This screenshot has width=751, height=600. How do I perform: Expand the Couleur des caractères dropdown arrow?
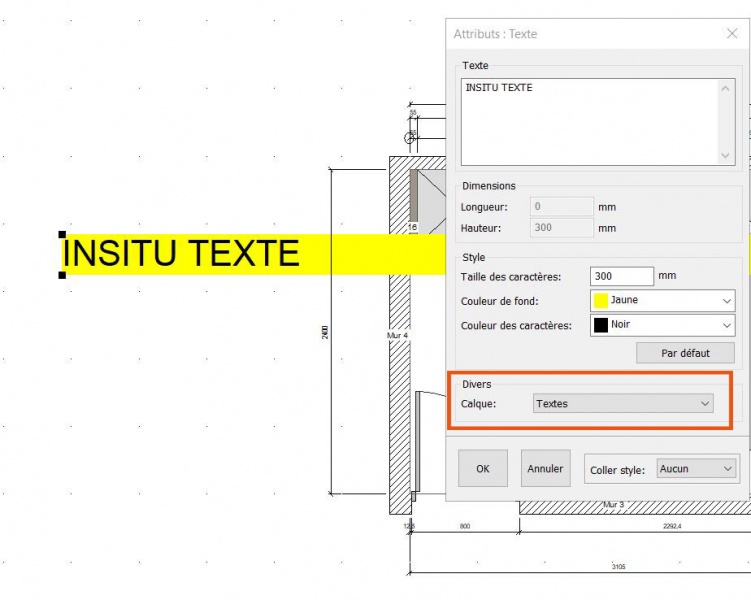[x=726, y=325]
